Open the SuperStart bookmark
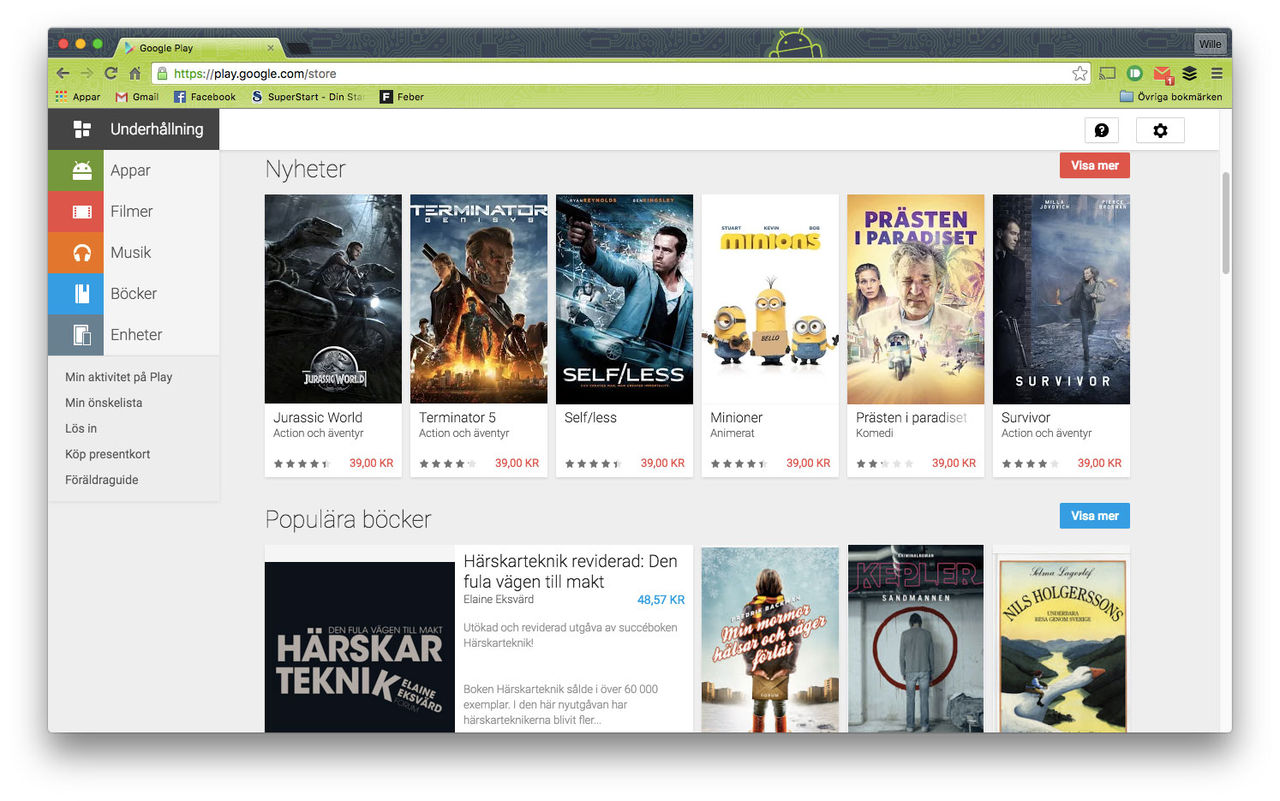The image size is (1280, 801). 307,97
